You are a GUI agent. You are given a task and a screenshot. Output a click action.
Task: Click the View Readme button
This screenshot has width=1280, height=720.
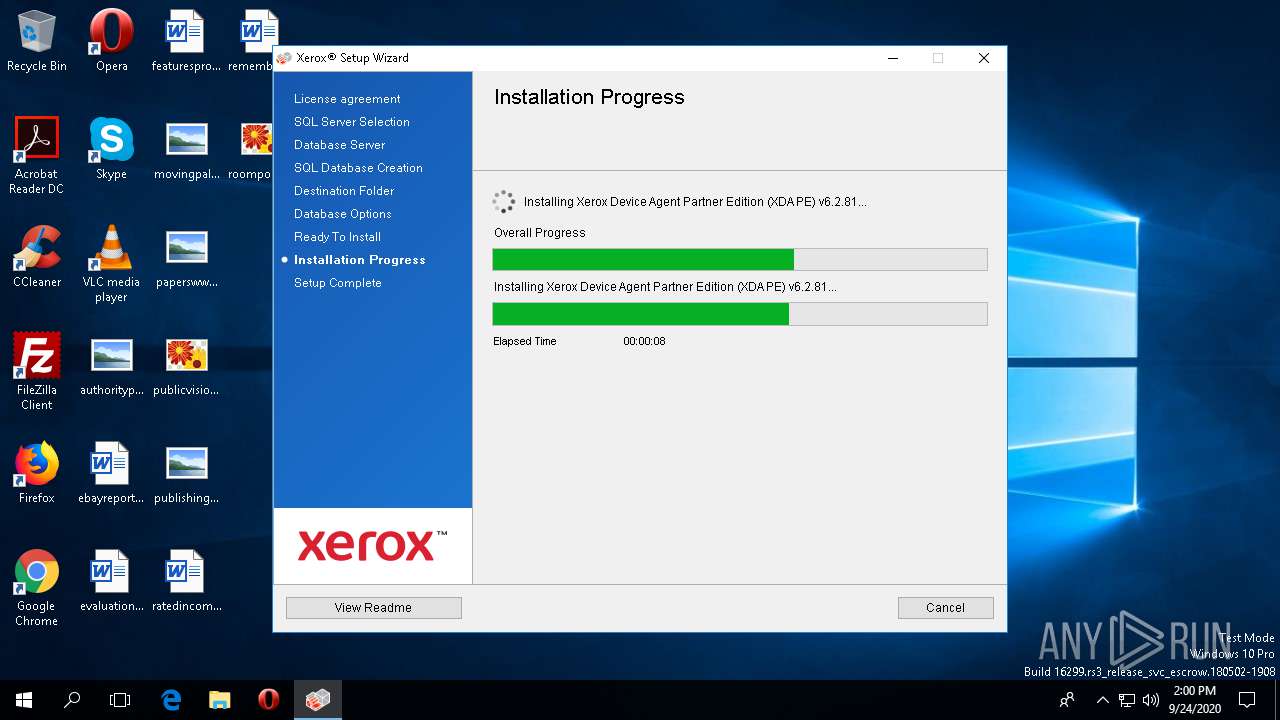tap(374, 608)
